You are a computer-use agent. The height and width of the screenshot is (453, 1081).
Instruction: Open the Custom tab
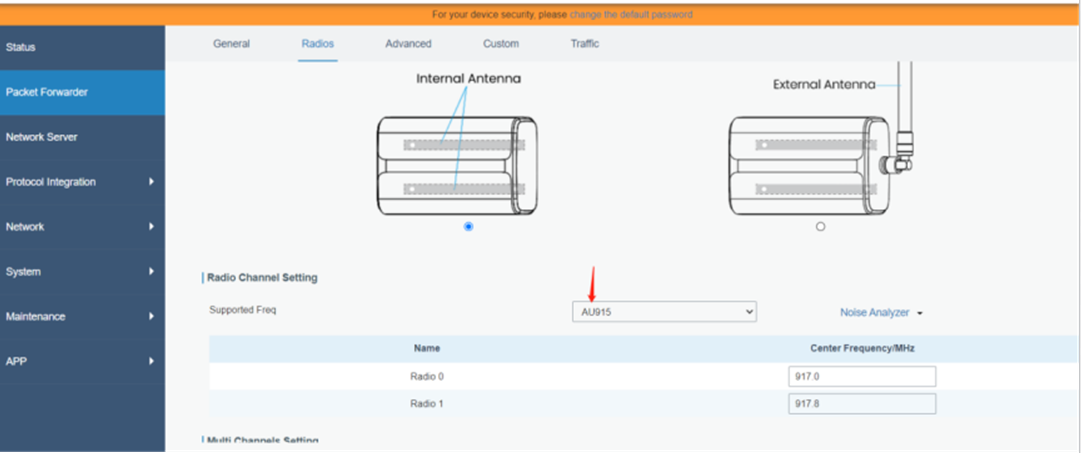[501, 43]
